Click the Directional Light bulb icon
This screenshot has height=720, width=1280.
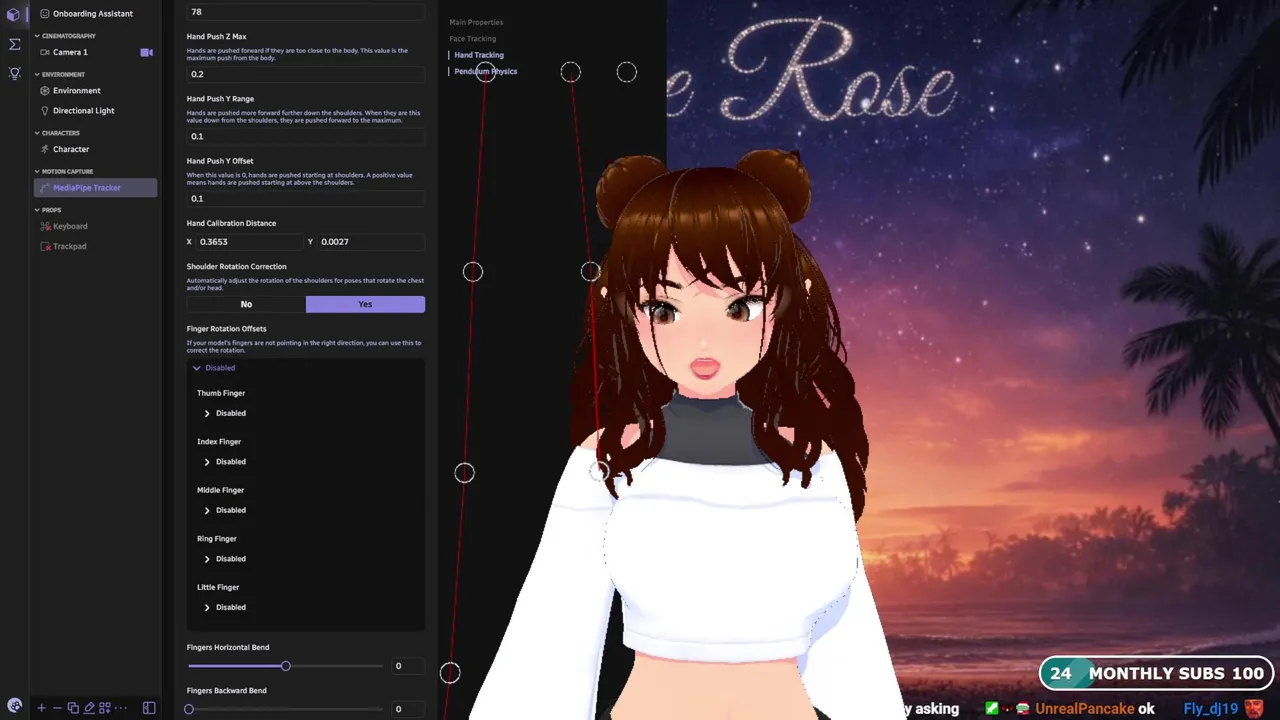coord(44,111)
